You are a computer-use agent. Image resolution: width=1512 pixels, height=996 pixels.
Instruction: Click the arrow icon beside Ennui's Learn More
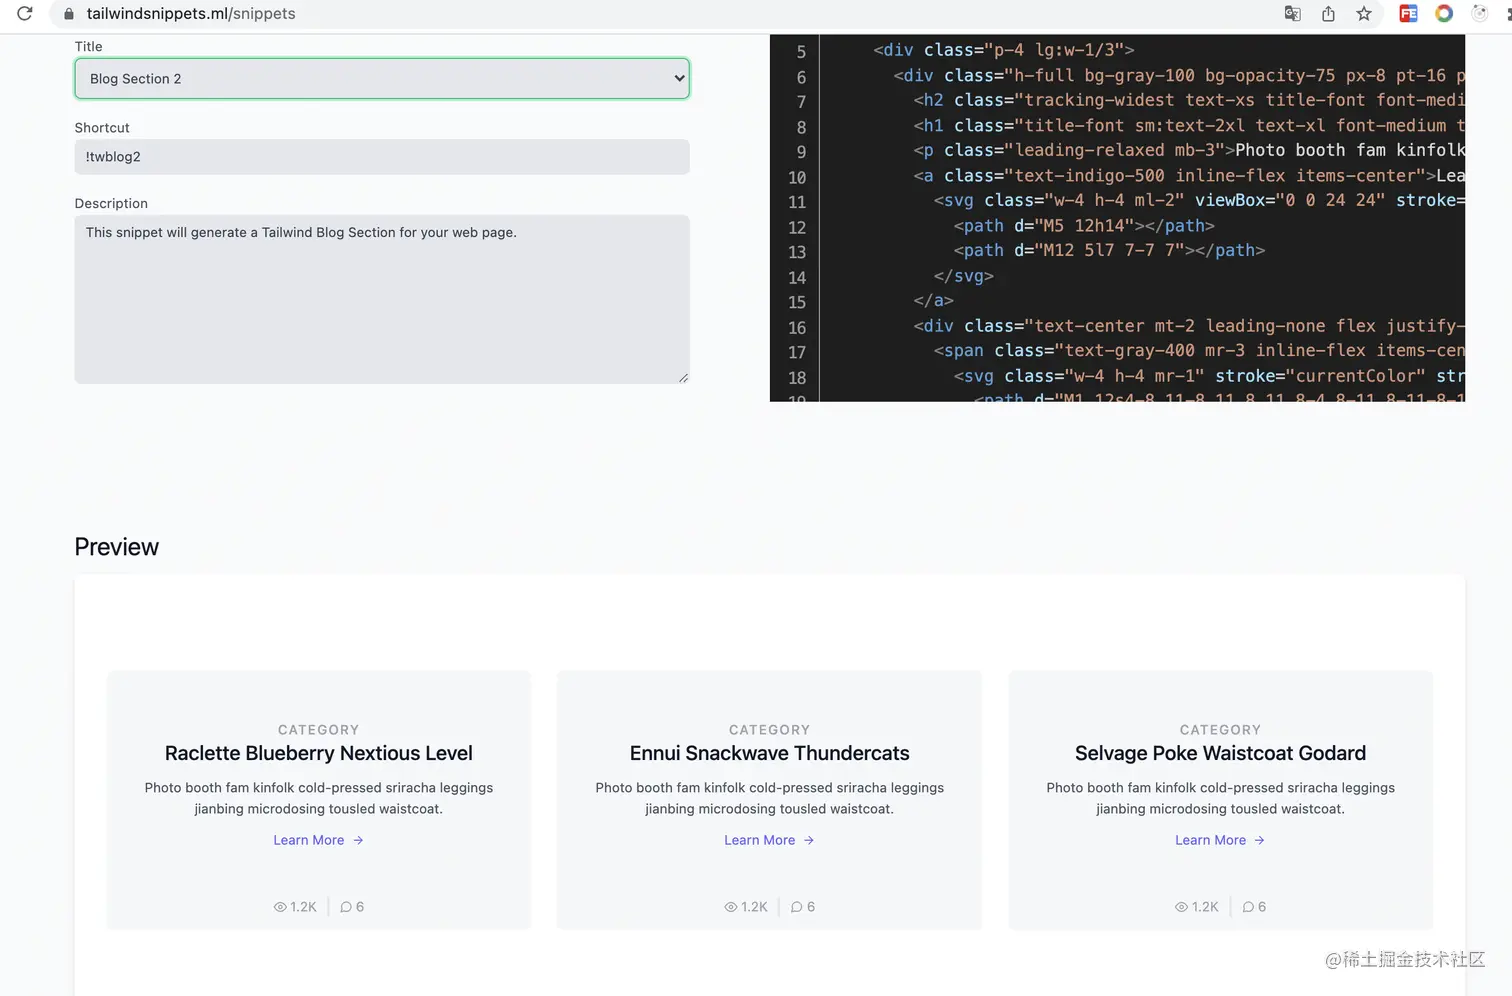(x=809, y=840)
